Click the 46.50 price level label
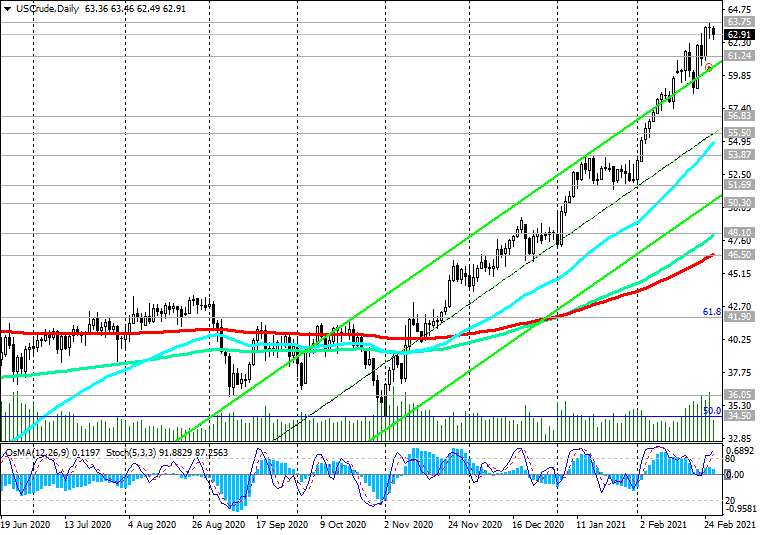 739,255
